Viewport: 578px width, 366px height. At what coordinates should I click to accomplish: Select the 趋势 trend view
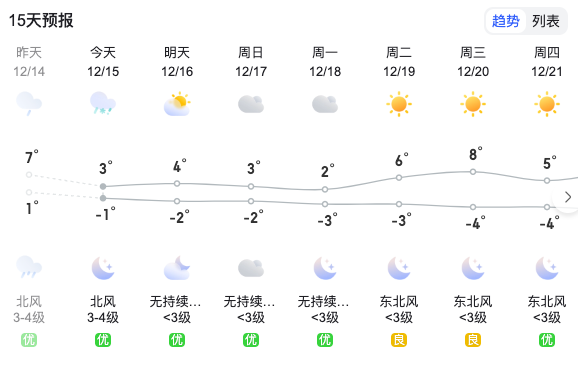click(x=505, y=21)
